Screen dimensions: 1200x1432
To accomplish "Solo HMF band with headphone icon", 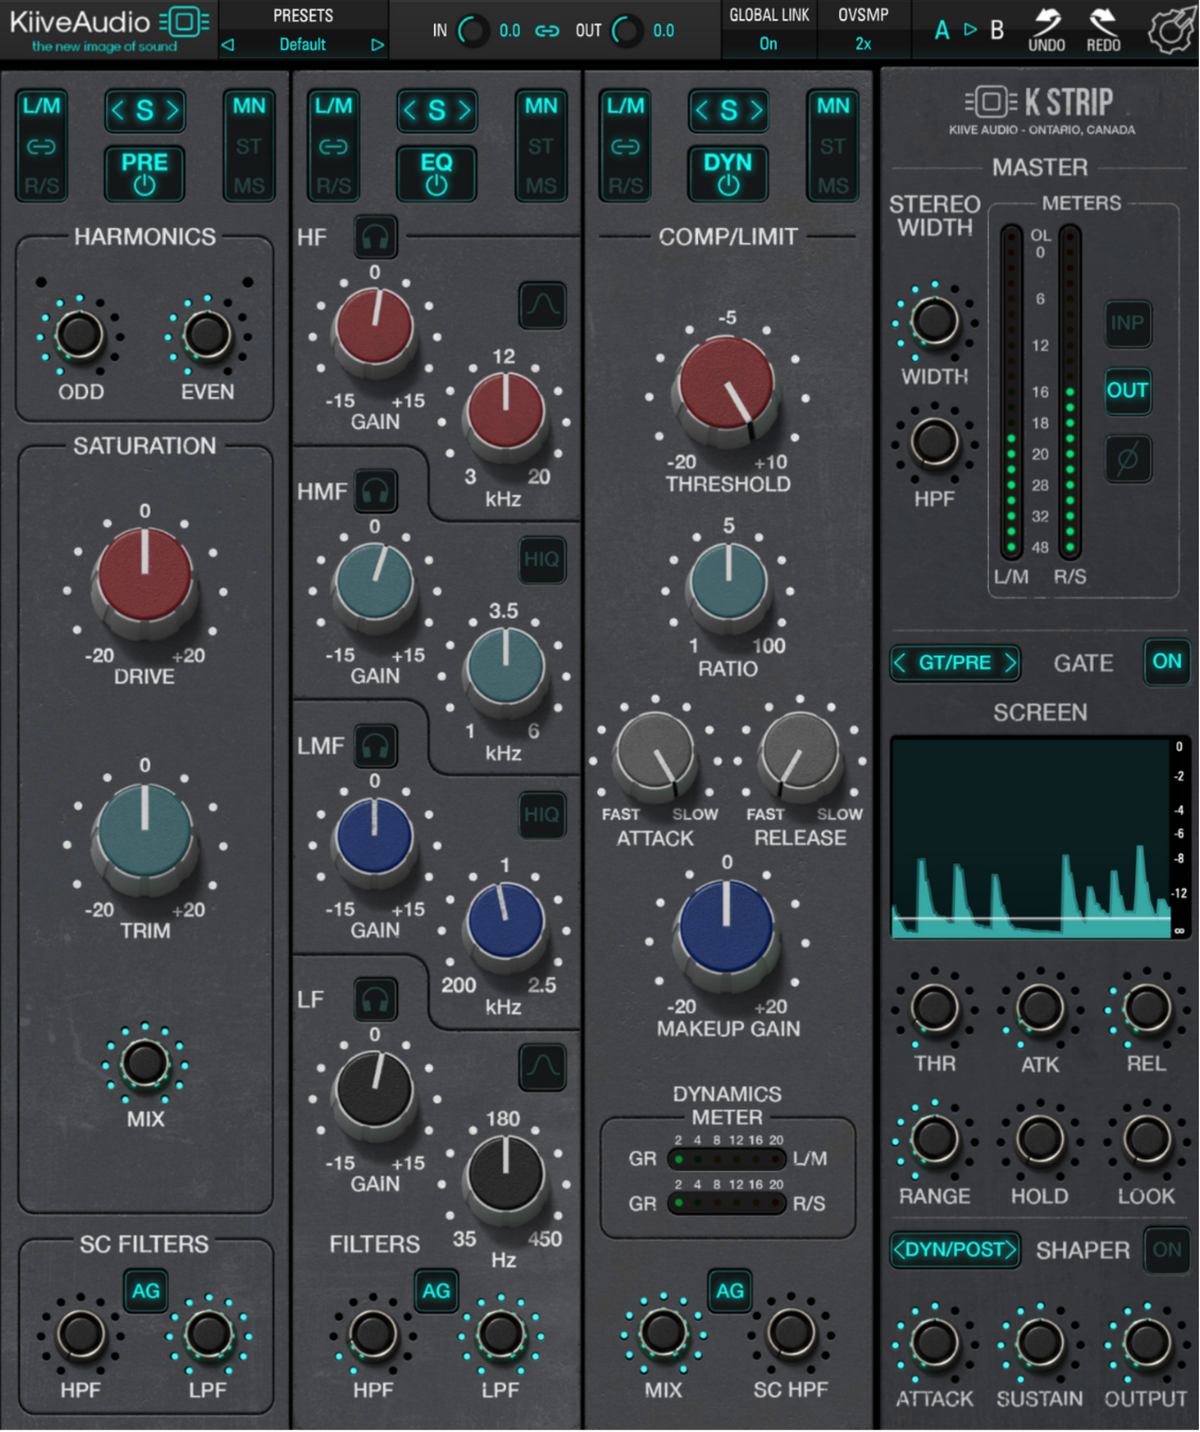I will click(375, 491).
